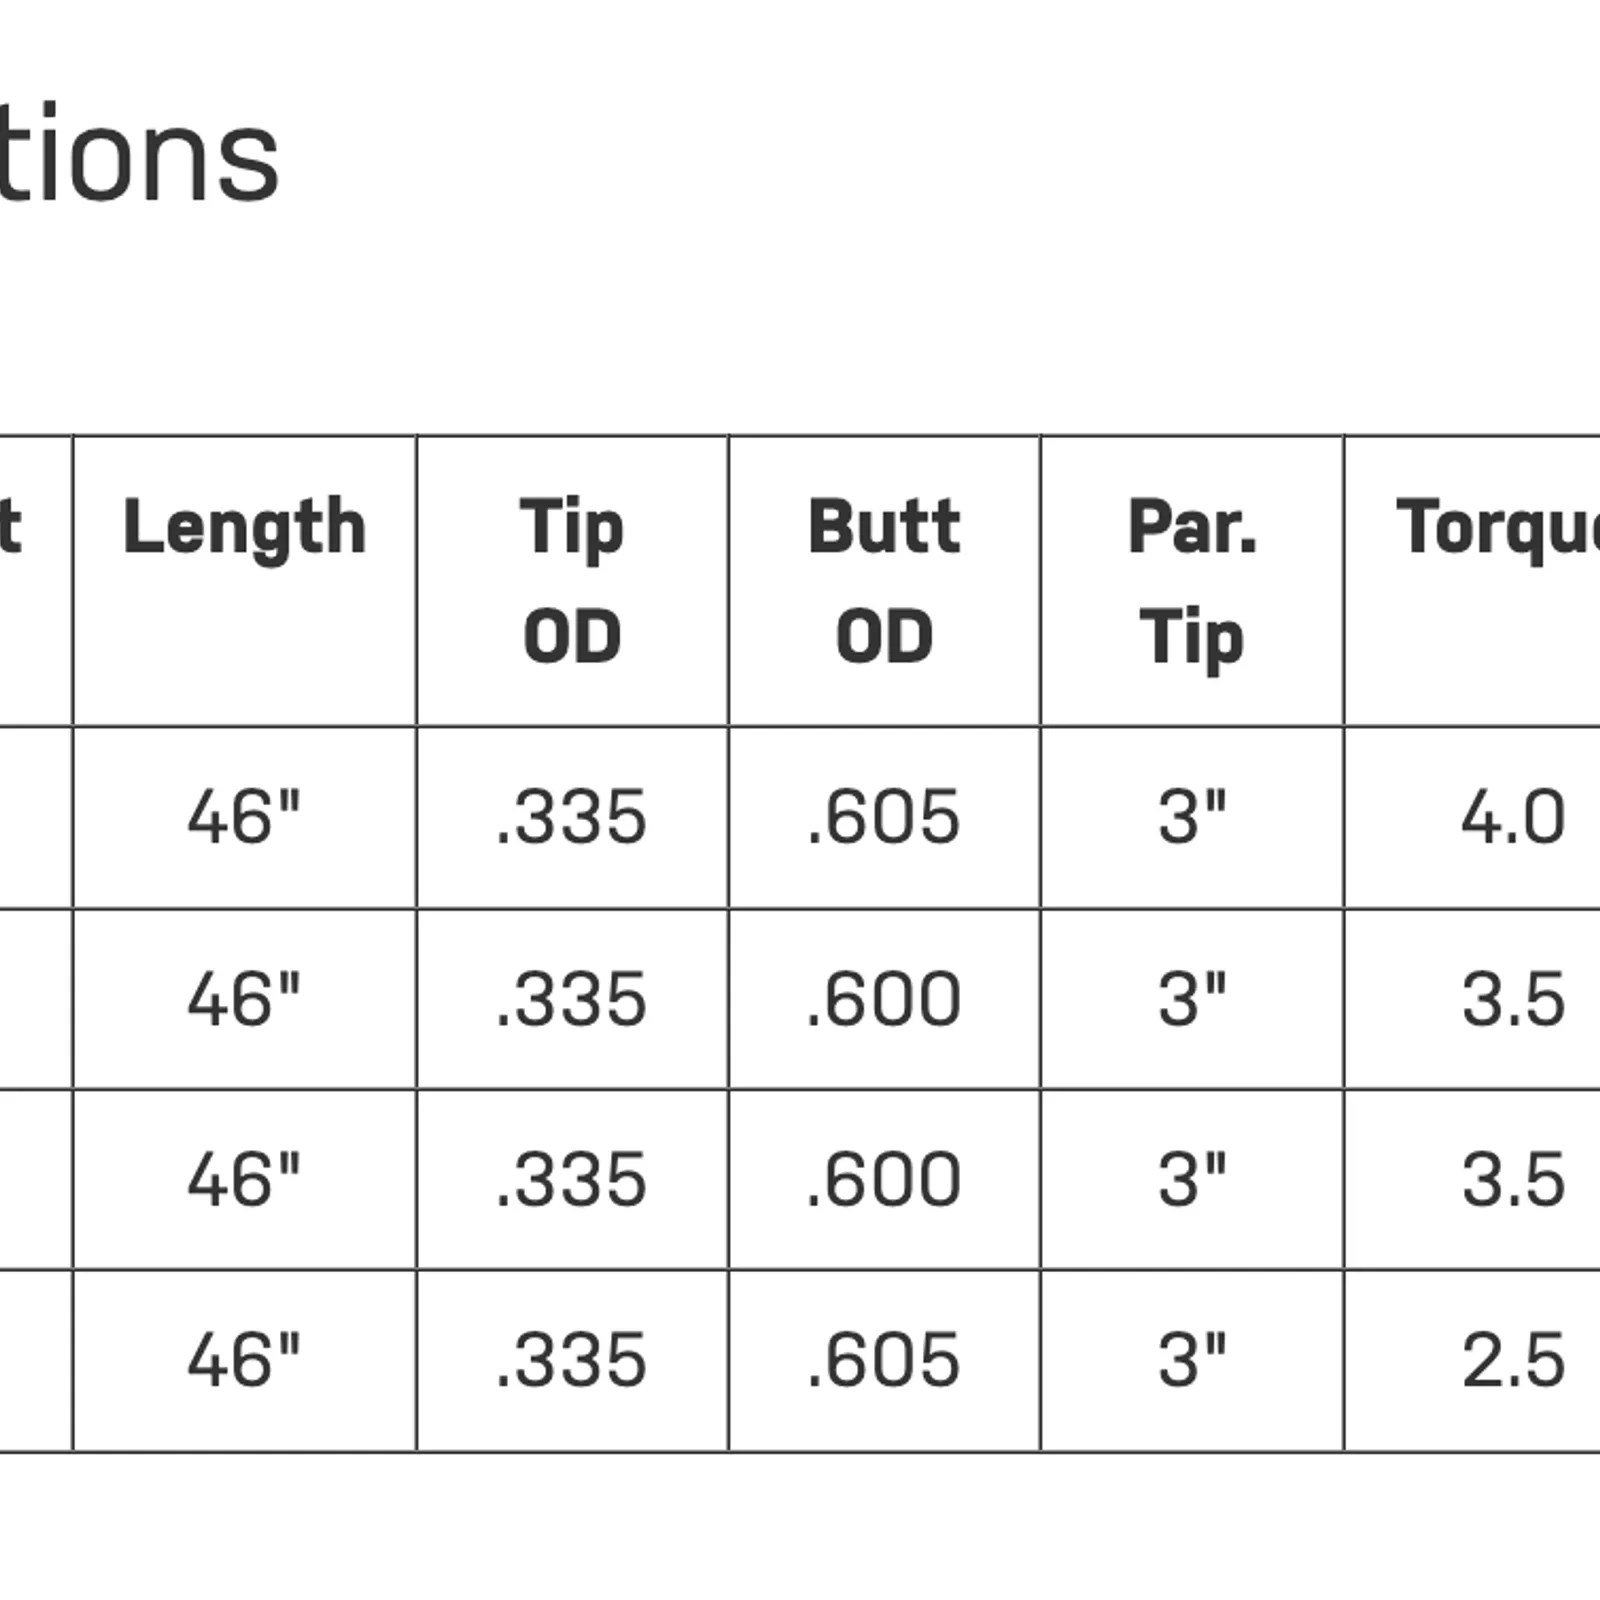This screenshot has height=1600, width=1600.
Task: Click the last row .335 Tip OD cell
Action: click(572, 1361)
